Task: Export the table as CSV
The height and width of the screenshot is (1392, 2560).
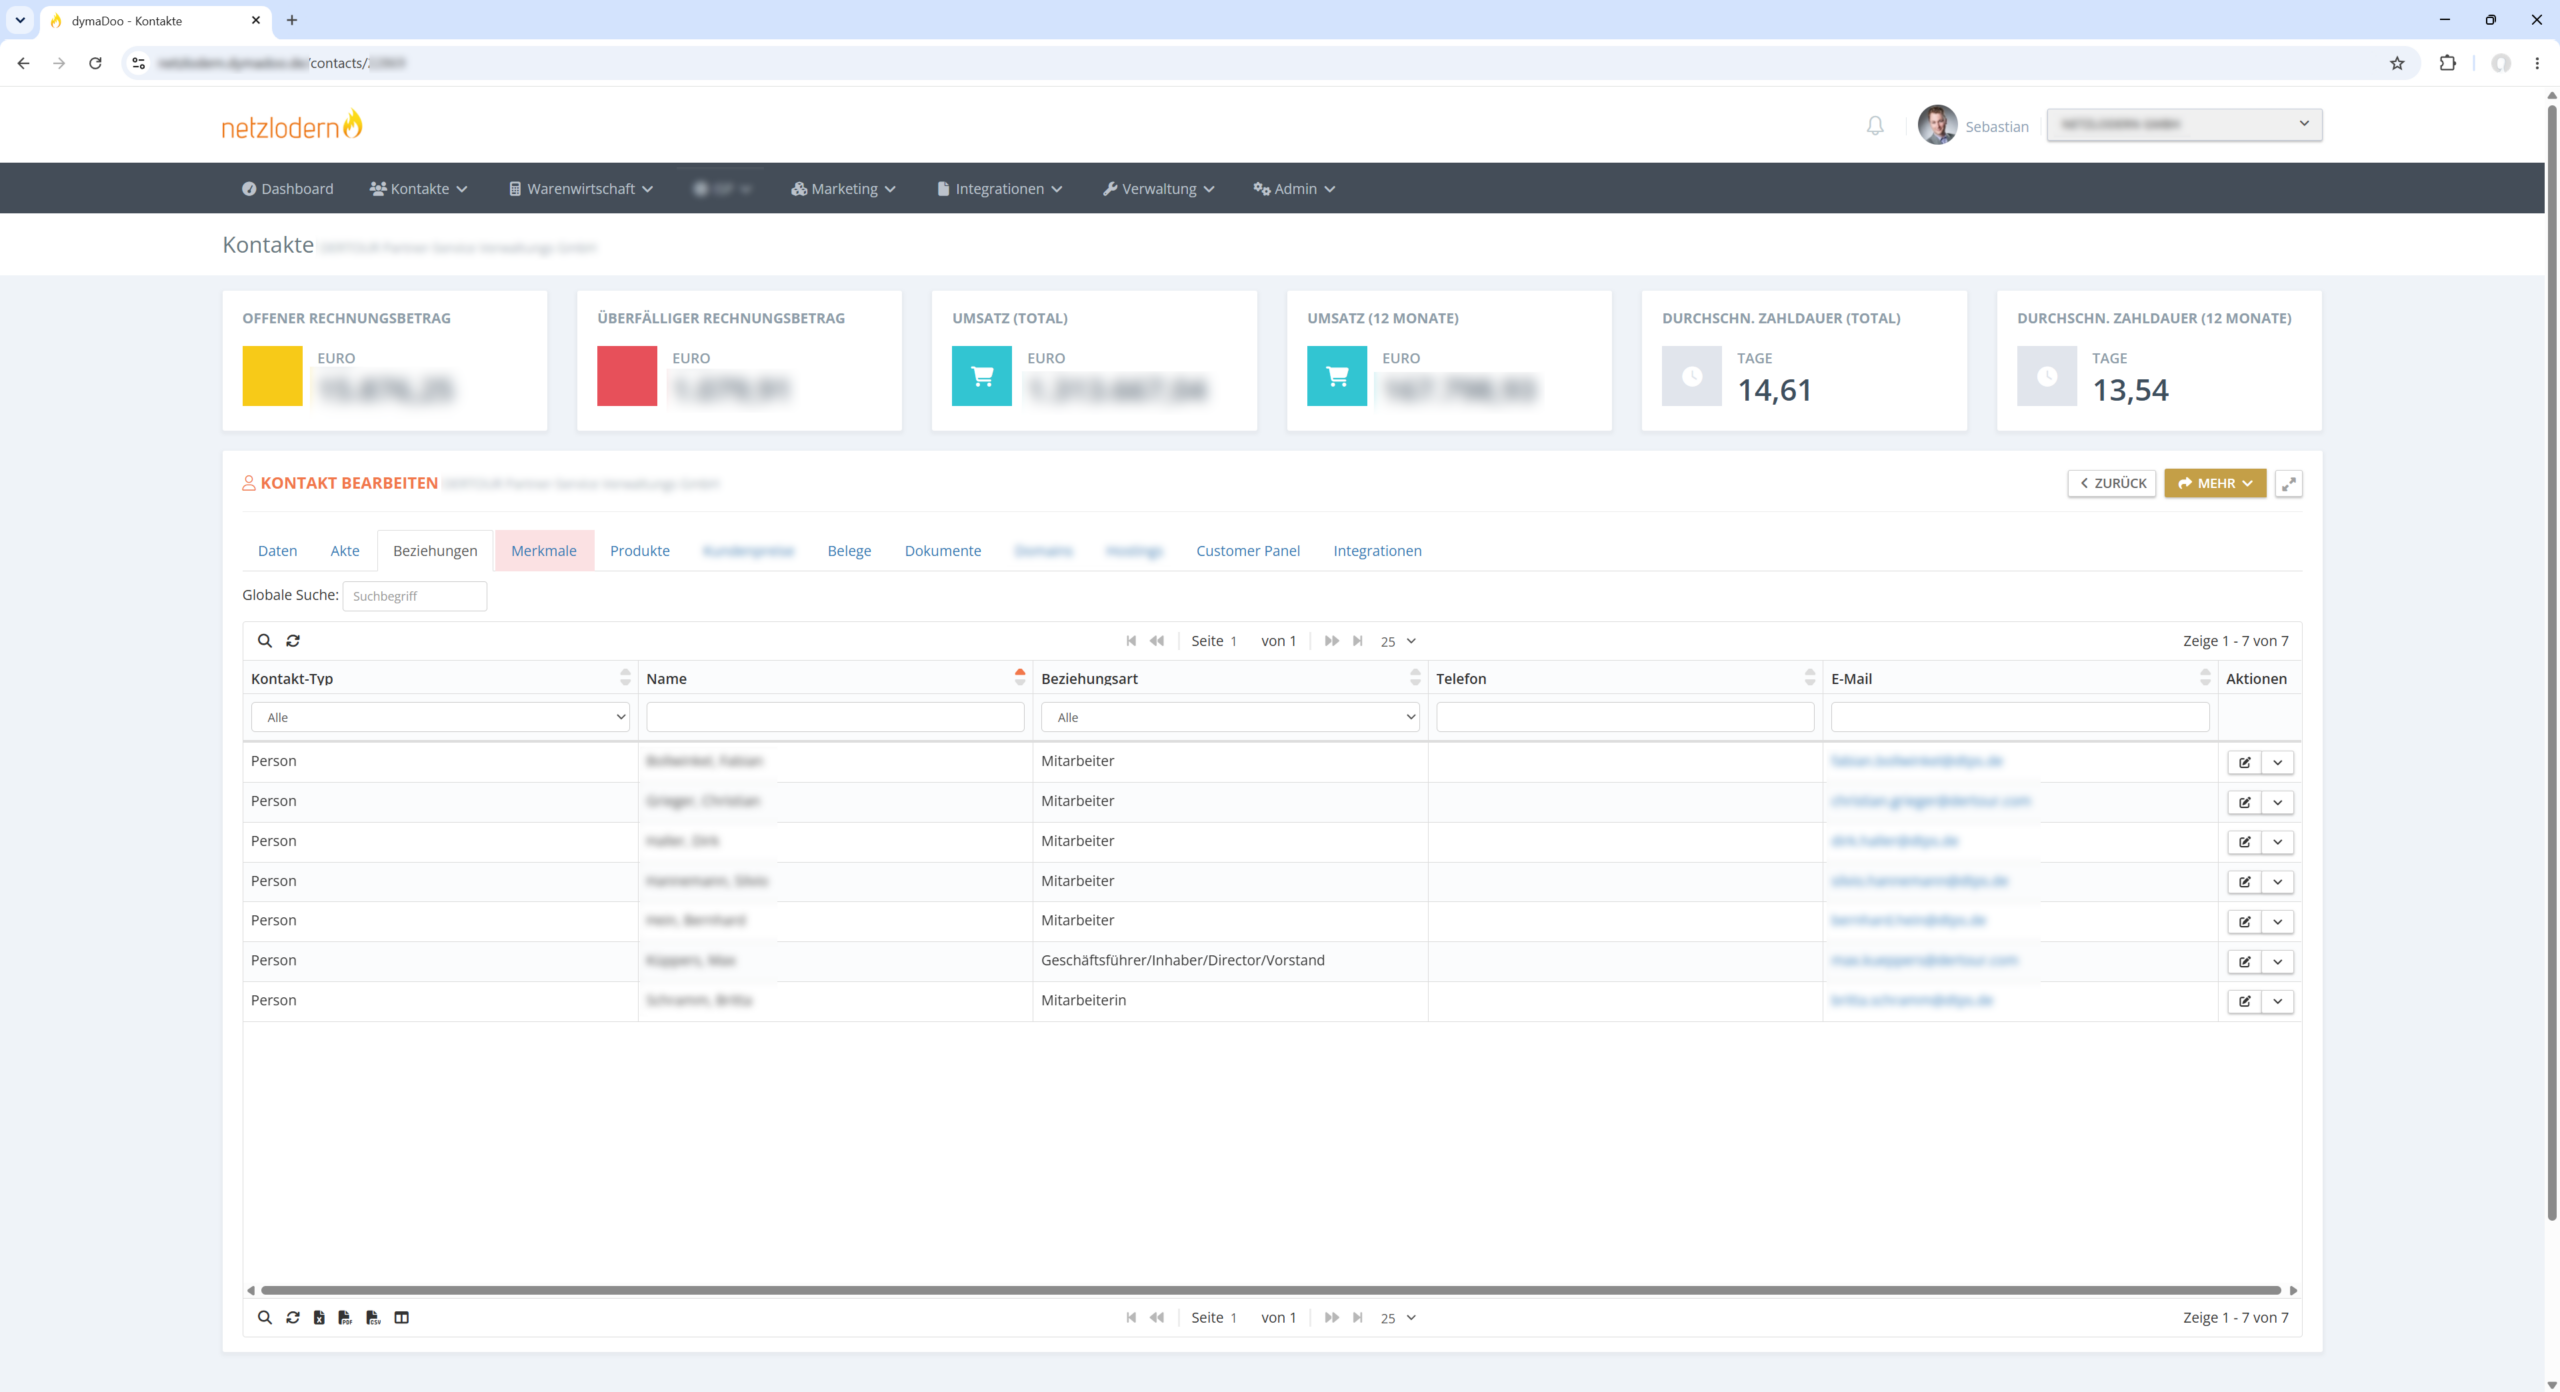Action: click(x=373, y=1318)
